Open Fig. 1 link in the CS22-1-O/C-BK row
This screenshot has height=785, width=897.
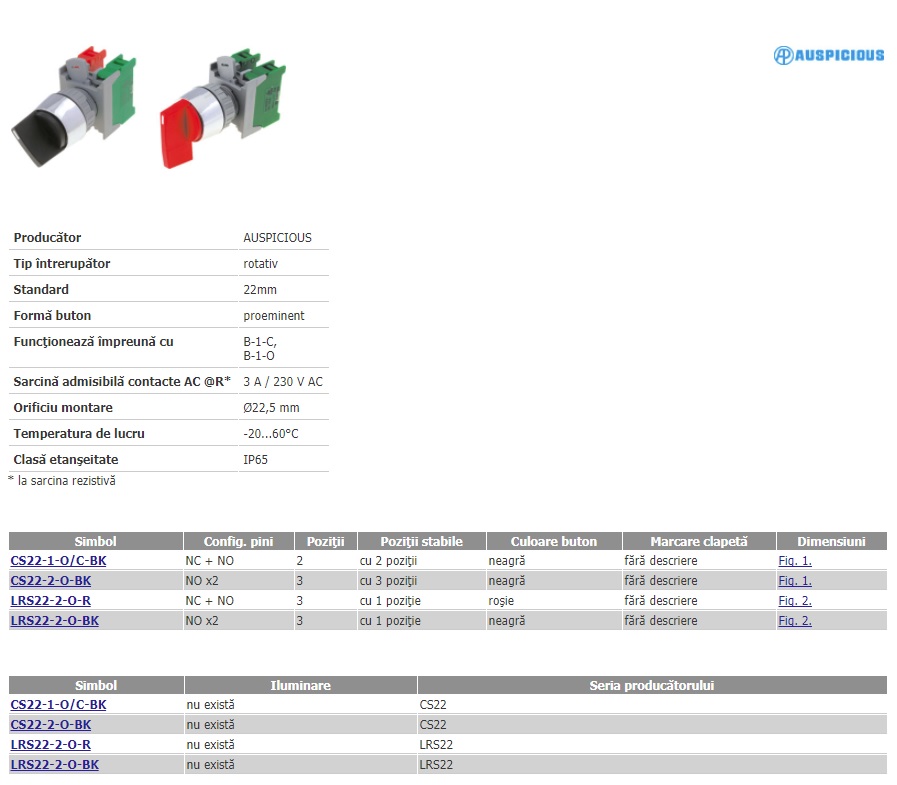click(795, 561)
